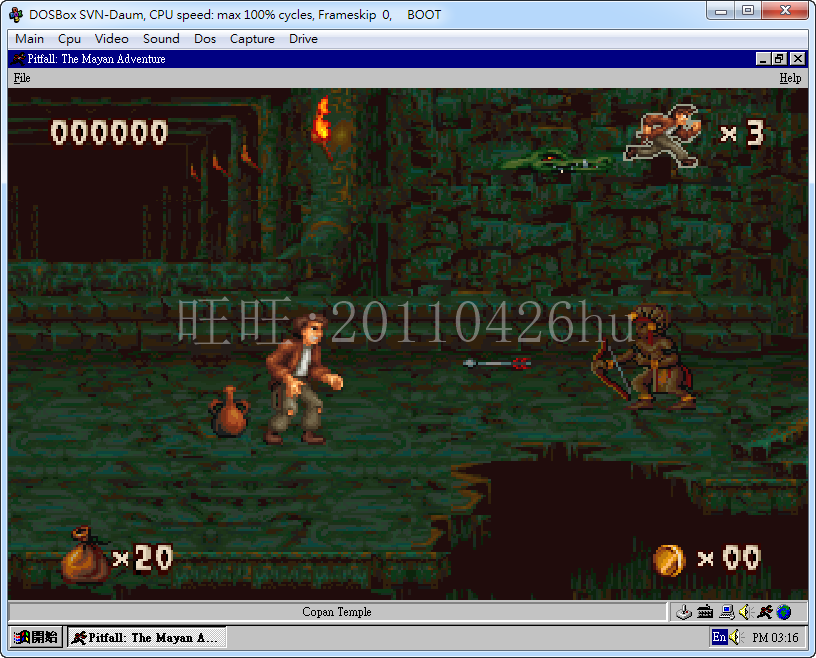Click the globe icon in status bar
816x658 pixels.
point(784,612)
